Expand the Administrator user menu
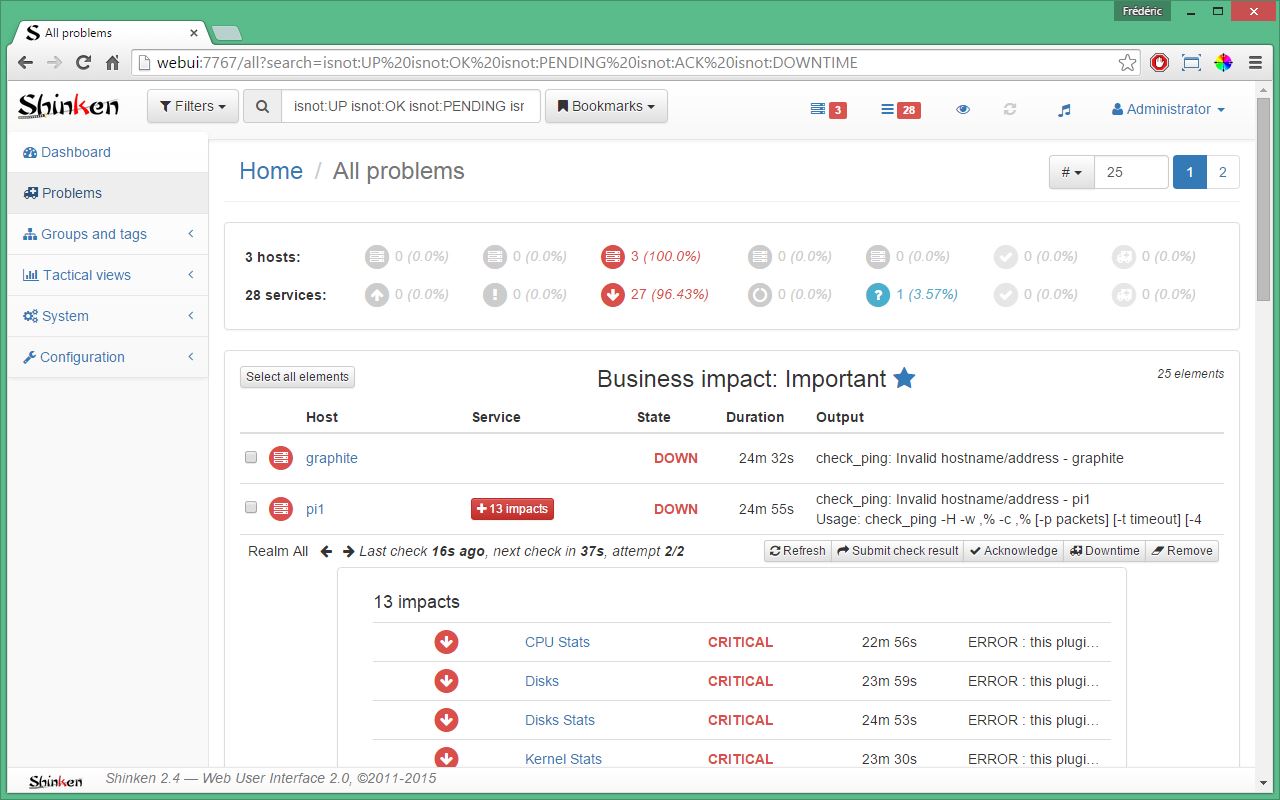1280x800 pixels. pos(1168,110)
